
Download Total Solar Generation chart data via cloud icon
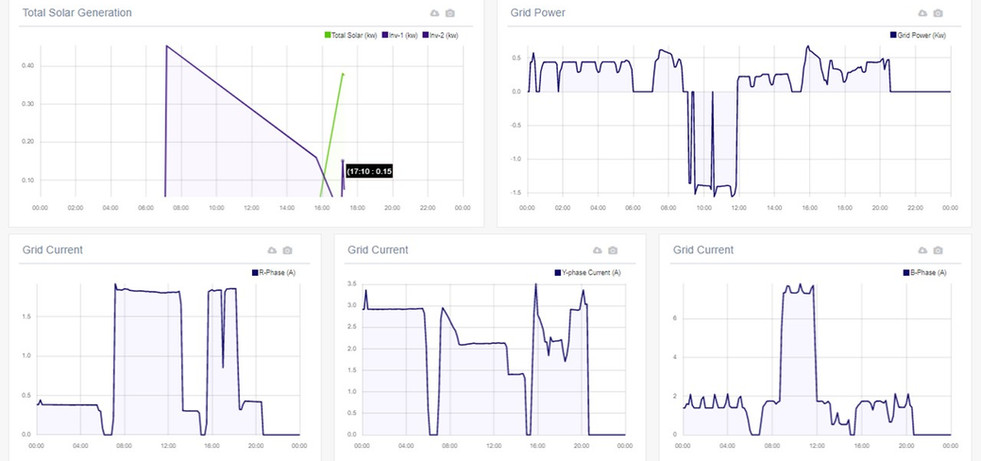click(434, 13)
